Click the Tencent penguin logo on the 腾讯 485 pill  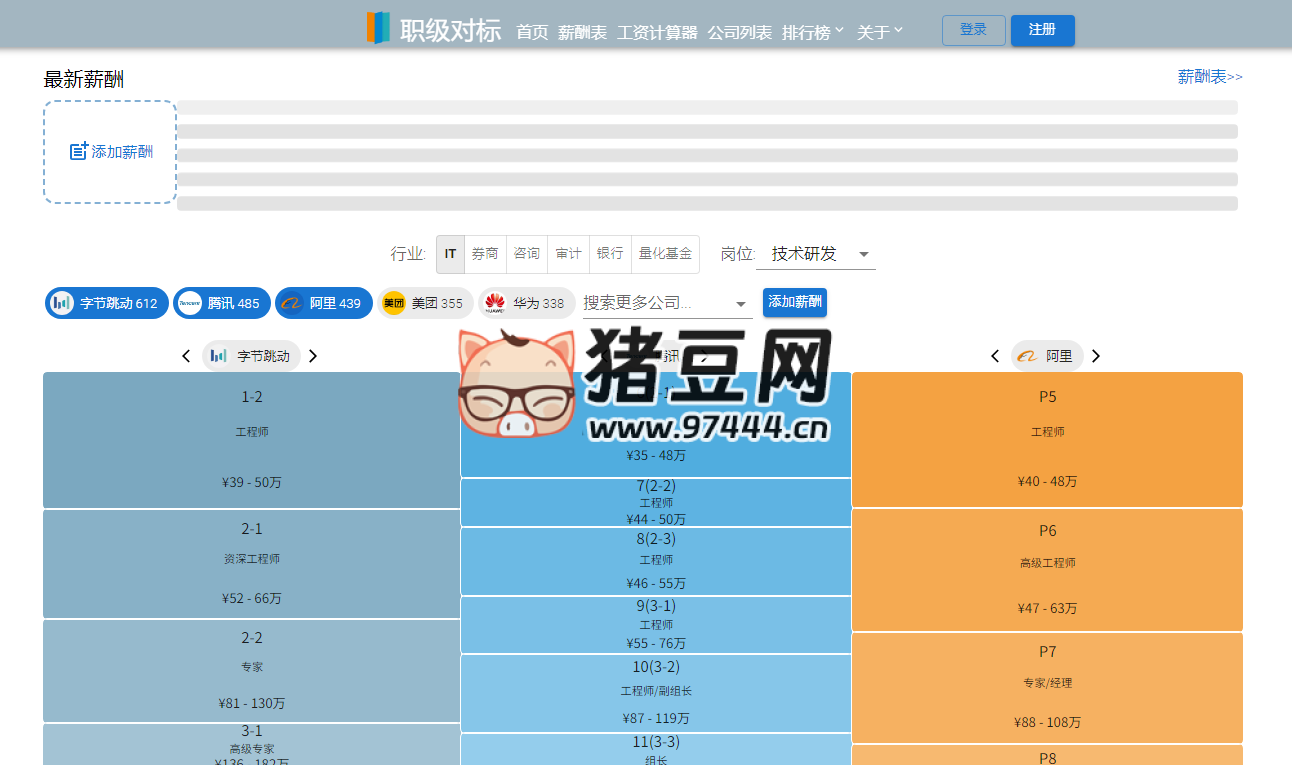[189, 302]
